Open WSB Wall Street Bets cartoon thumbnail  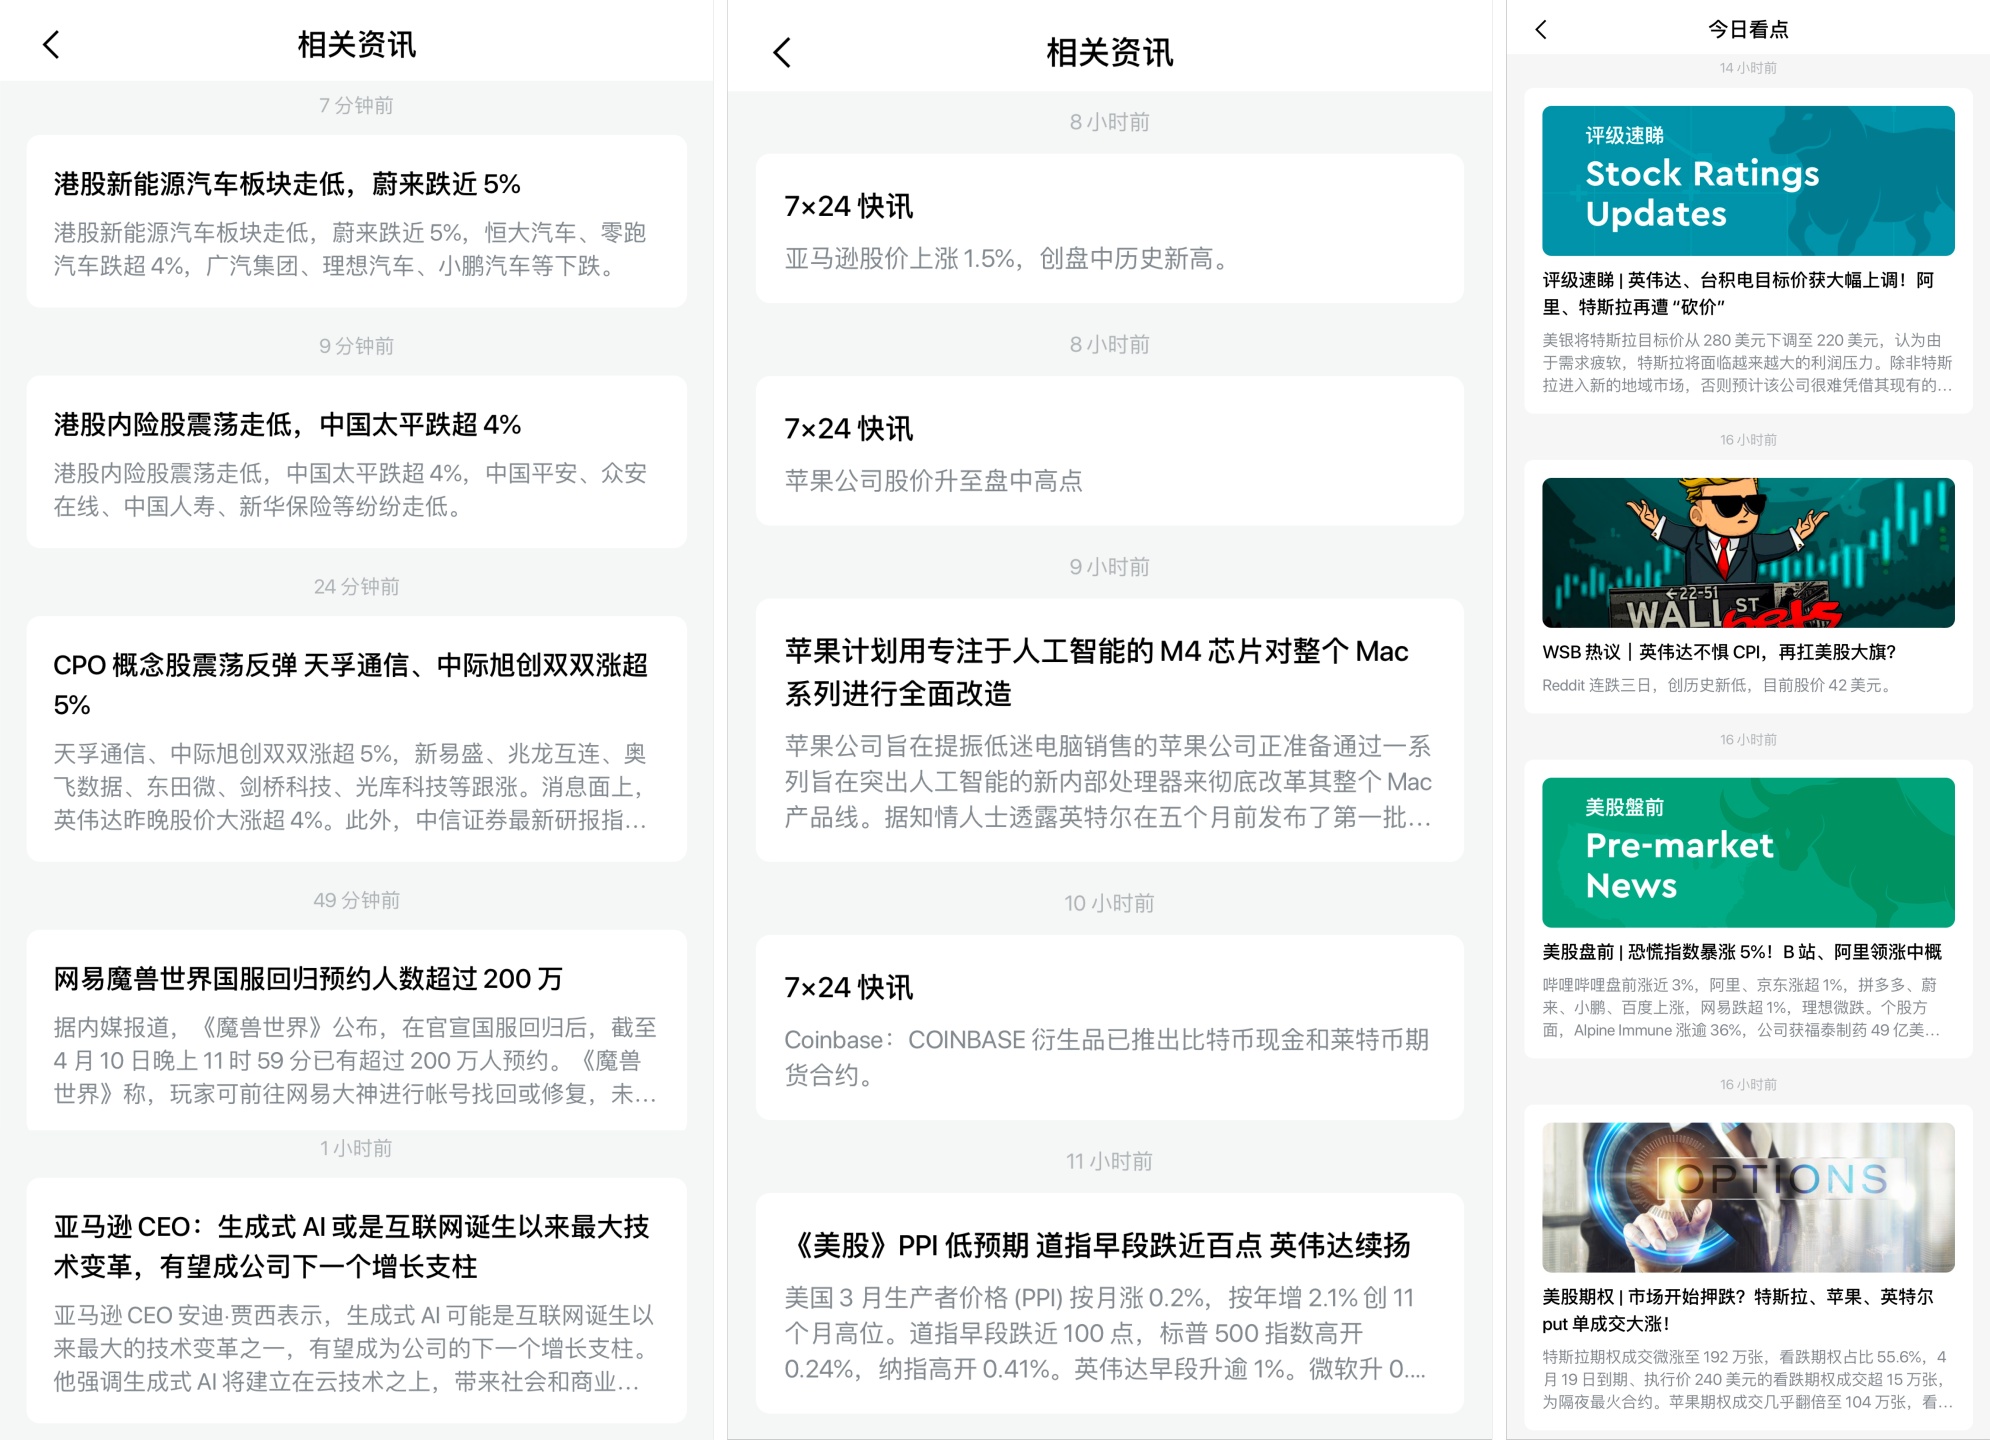coord(1747,553)
